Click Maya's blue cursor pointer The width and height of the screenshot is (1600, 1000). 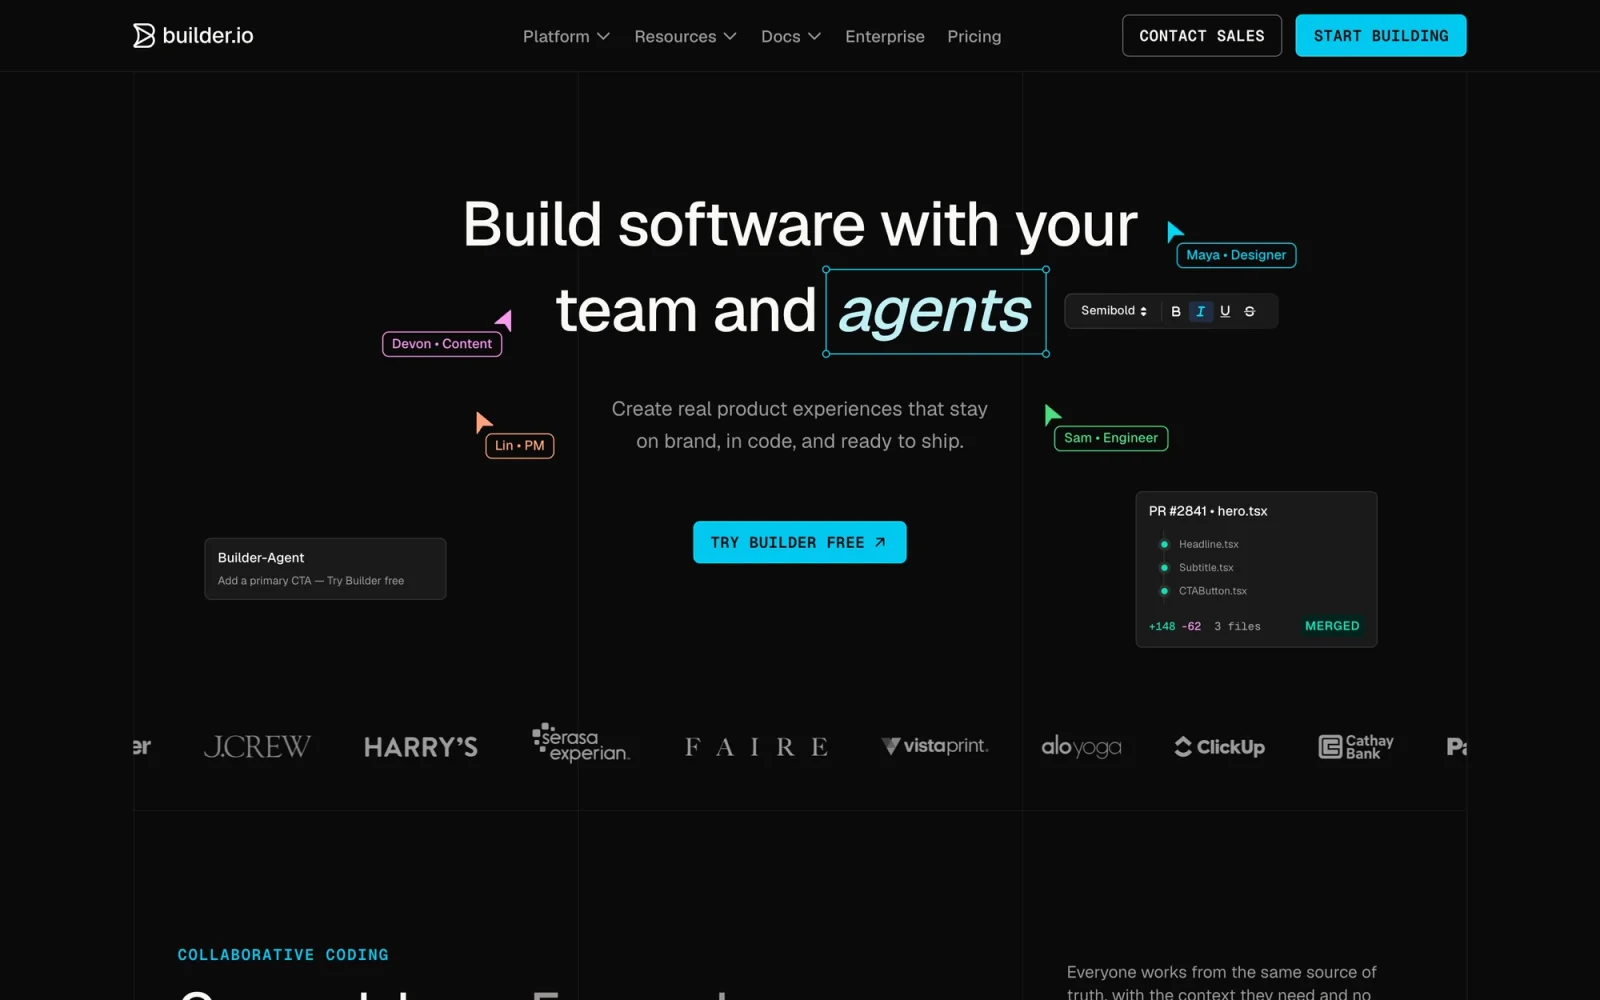[x=1174, y=231]
